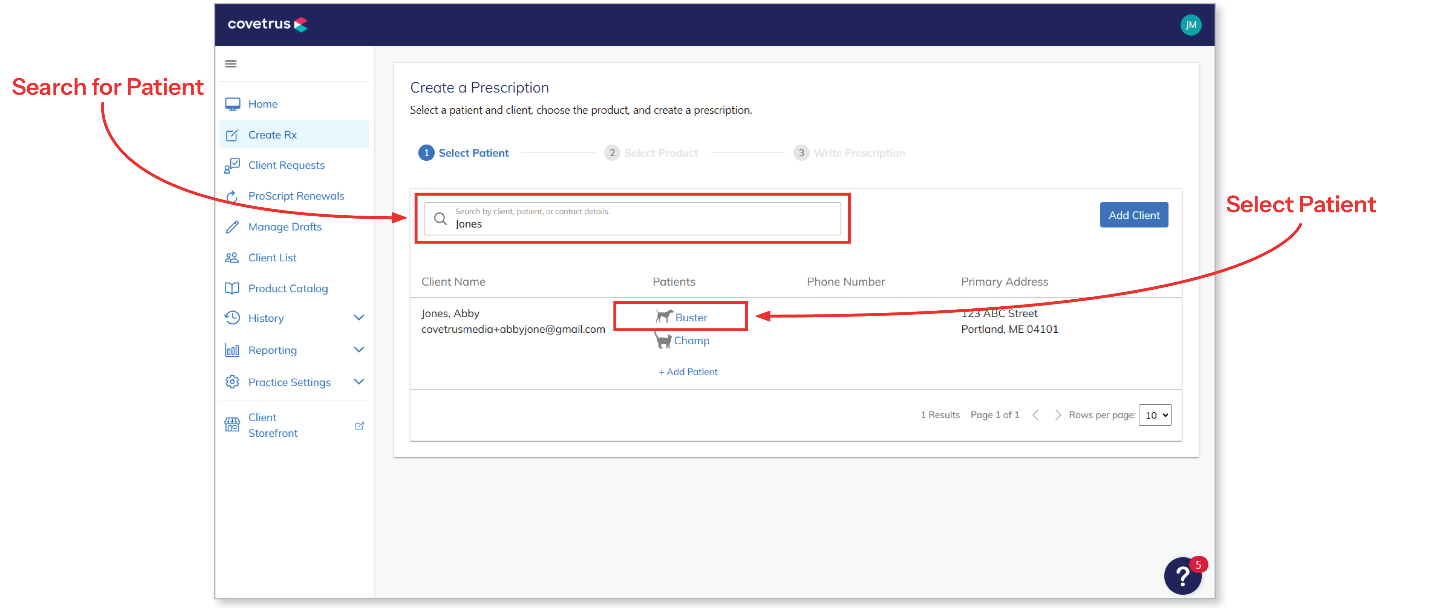The height and width of the screenshot is (608, 1430).
Task: Open the Rows per page dropdown
Action: [x=1154, y=415]
